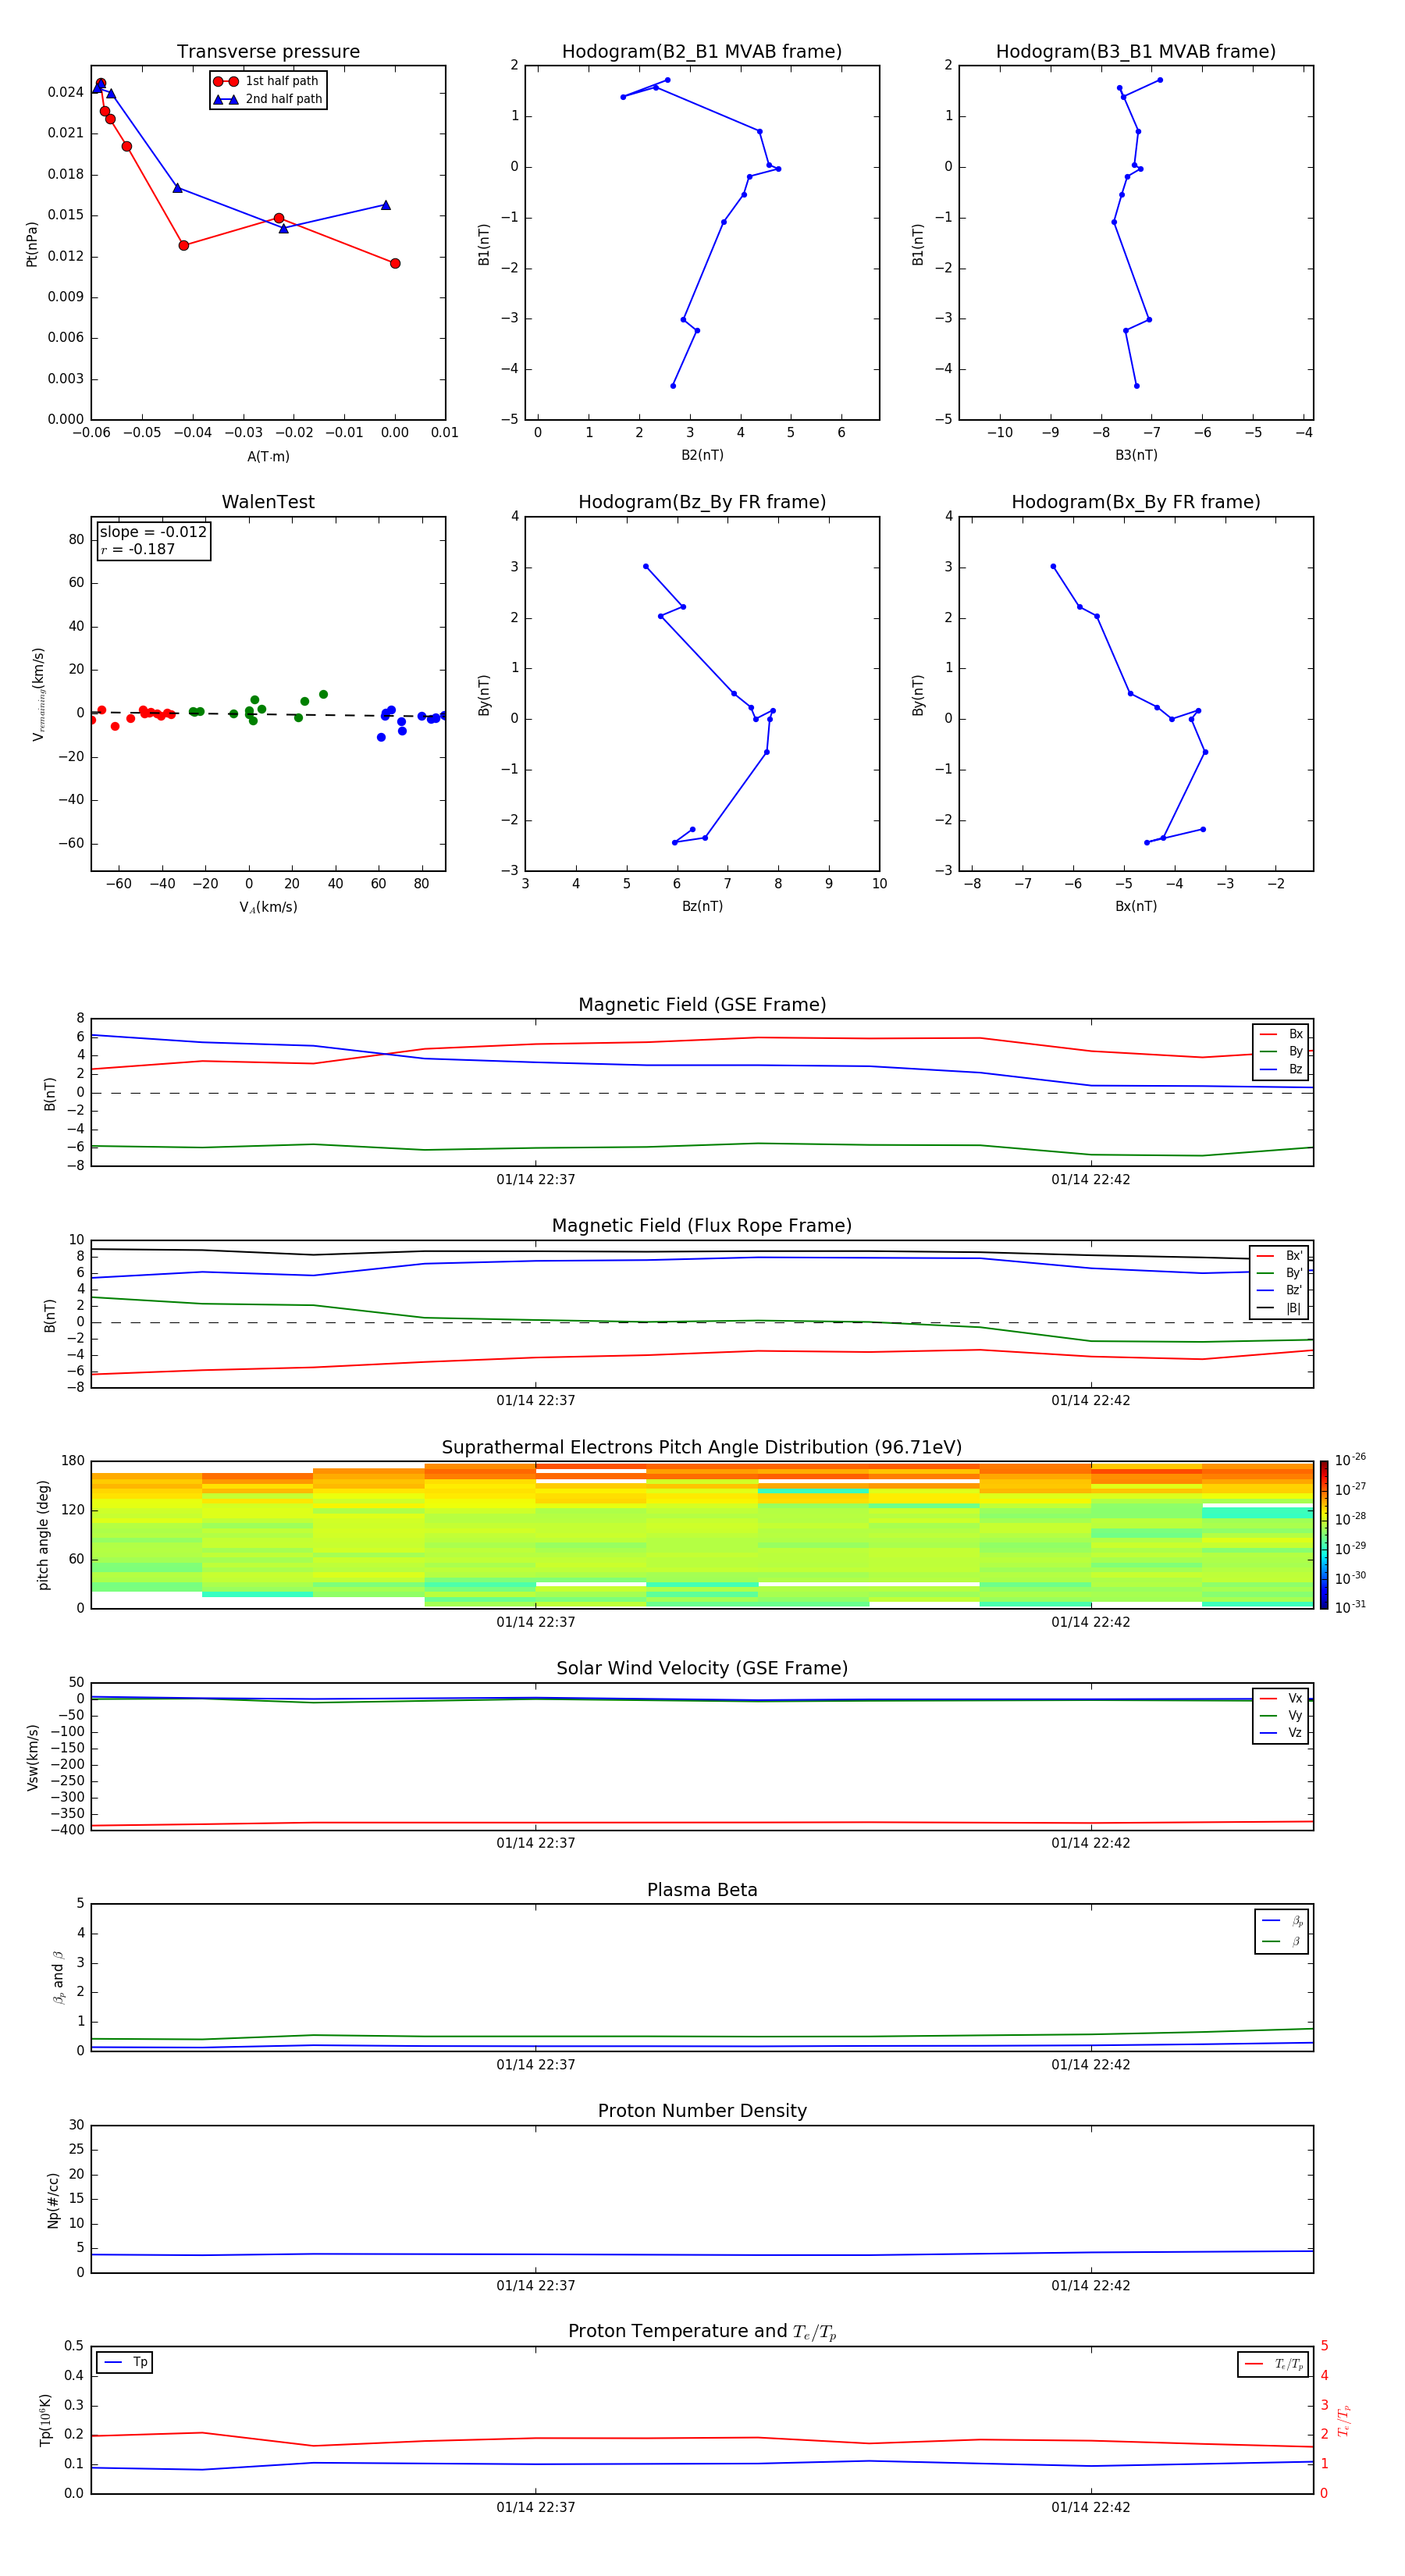Screen dimensions: 1405x2576
Task: Click "01/14 22:37" under the GSE Magnetic Field plot
Action: pyautogui.click(x=536, y=1179)
